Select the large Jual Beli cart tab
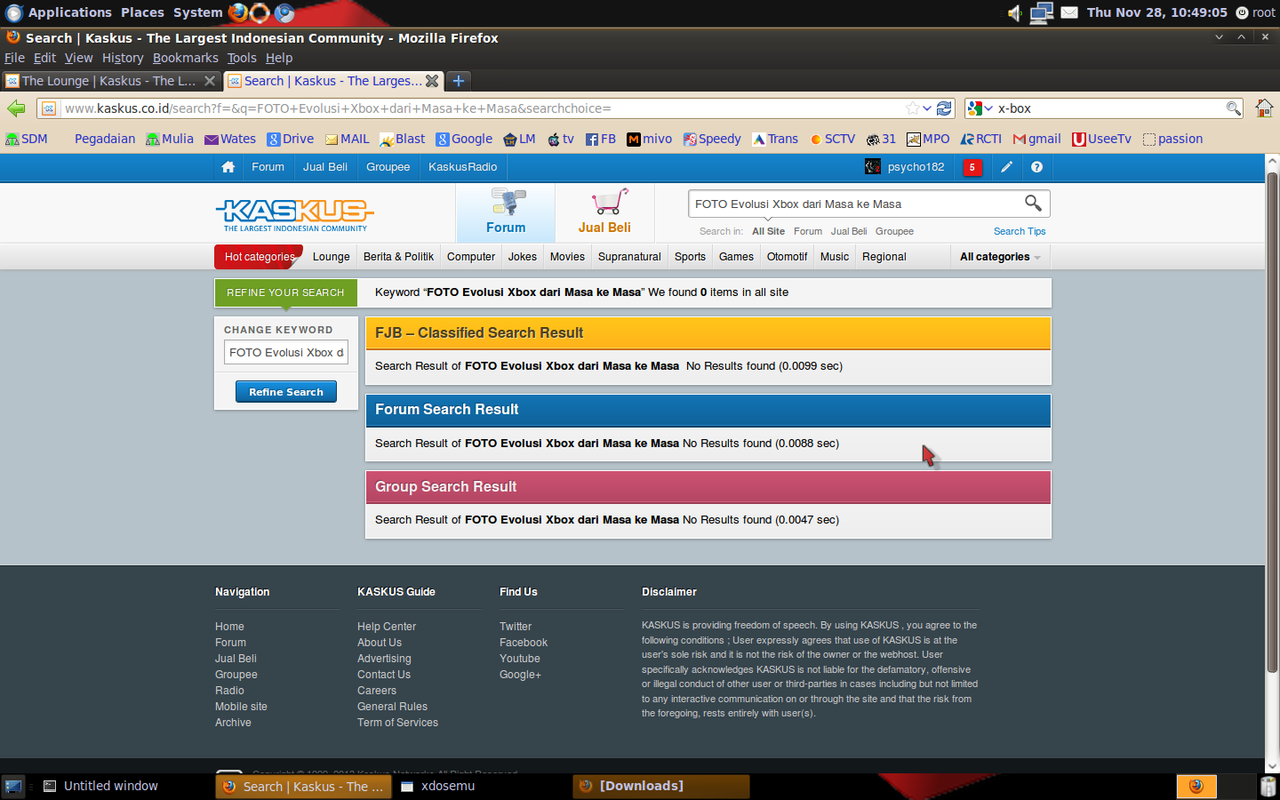This screenshot has width=1280, height=800. click(x=605, y=213)
